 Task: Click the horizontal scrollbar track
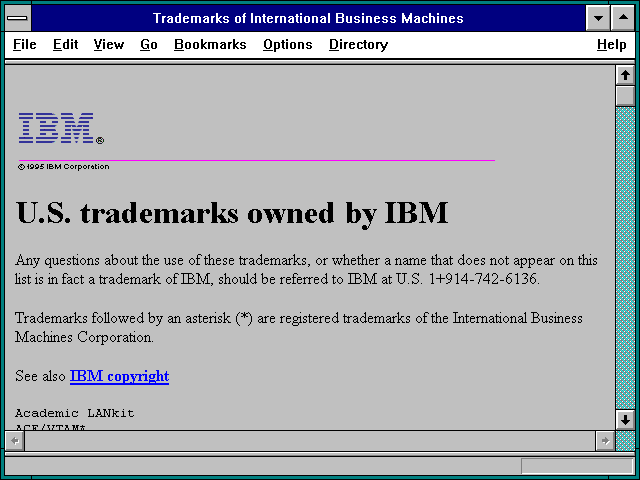(310, 441)
